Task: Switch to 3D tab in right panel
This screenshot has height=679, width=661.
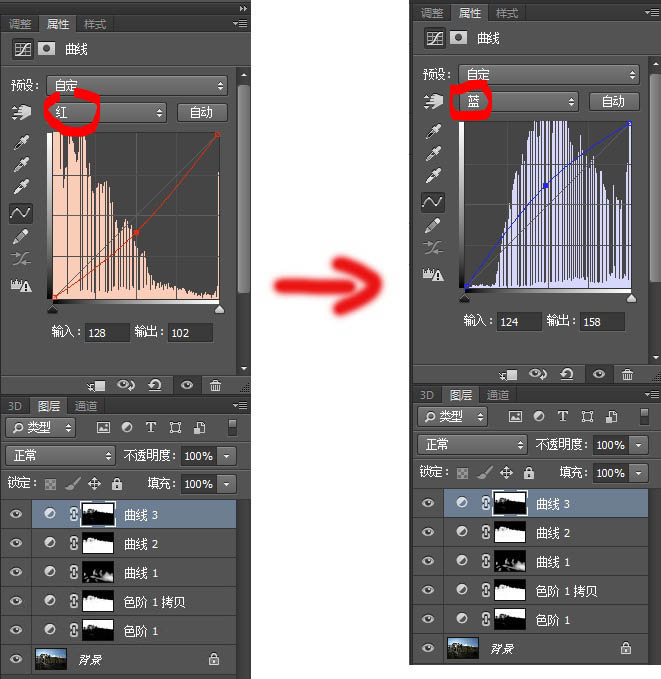Action: (427, 395)
